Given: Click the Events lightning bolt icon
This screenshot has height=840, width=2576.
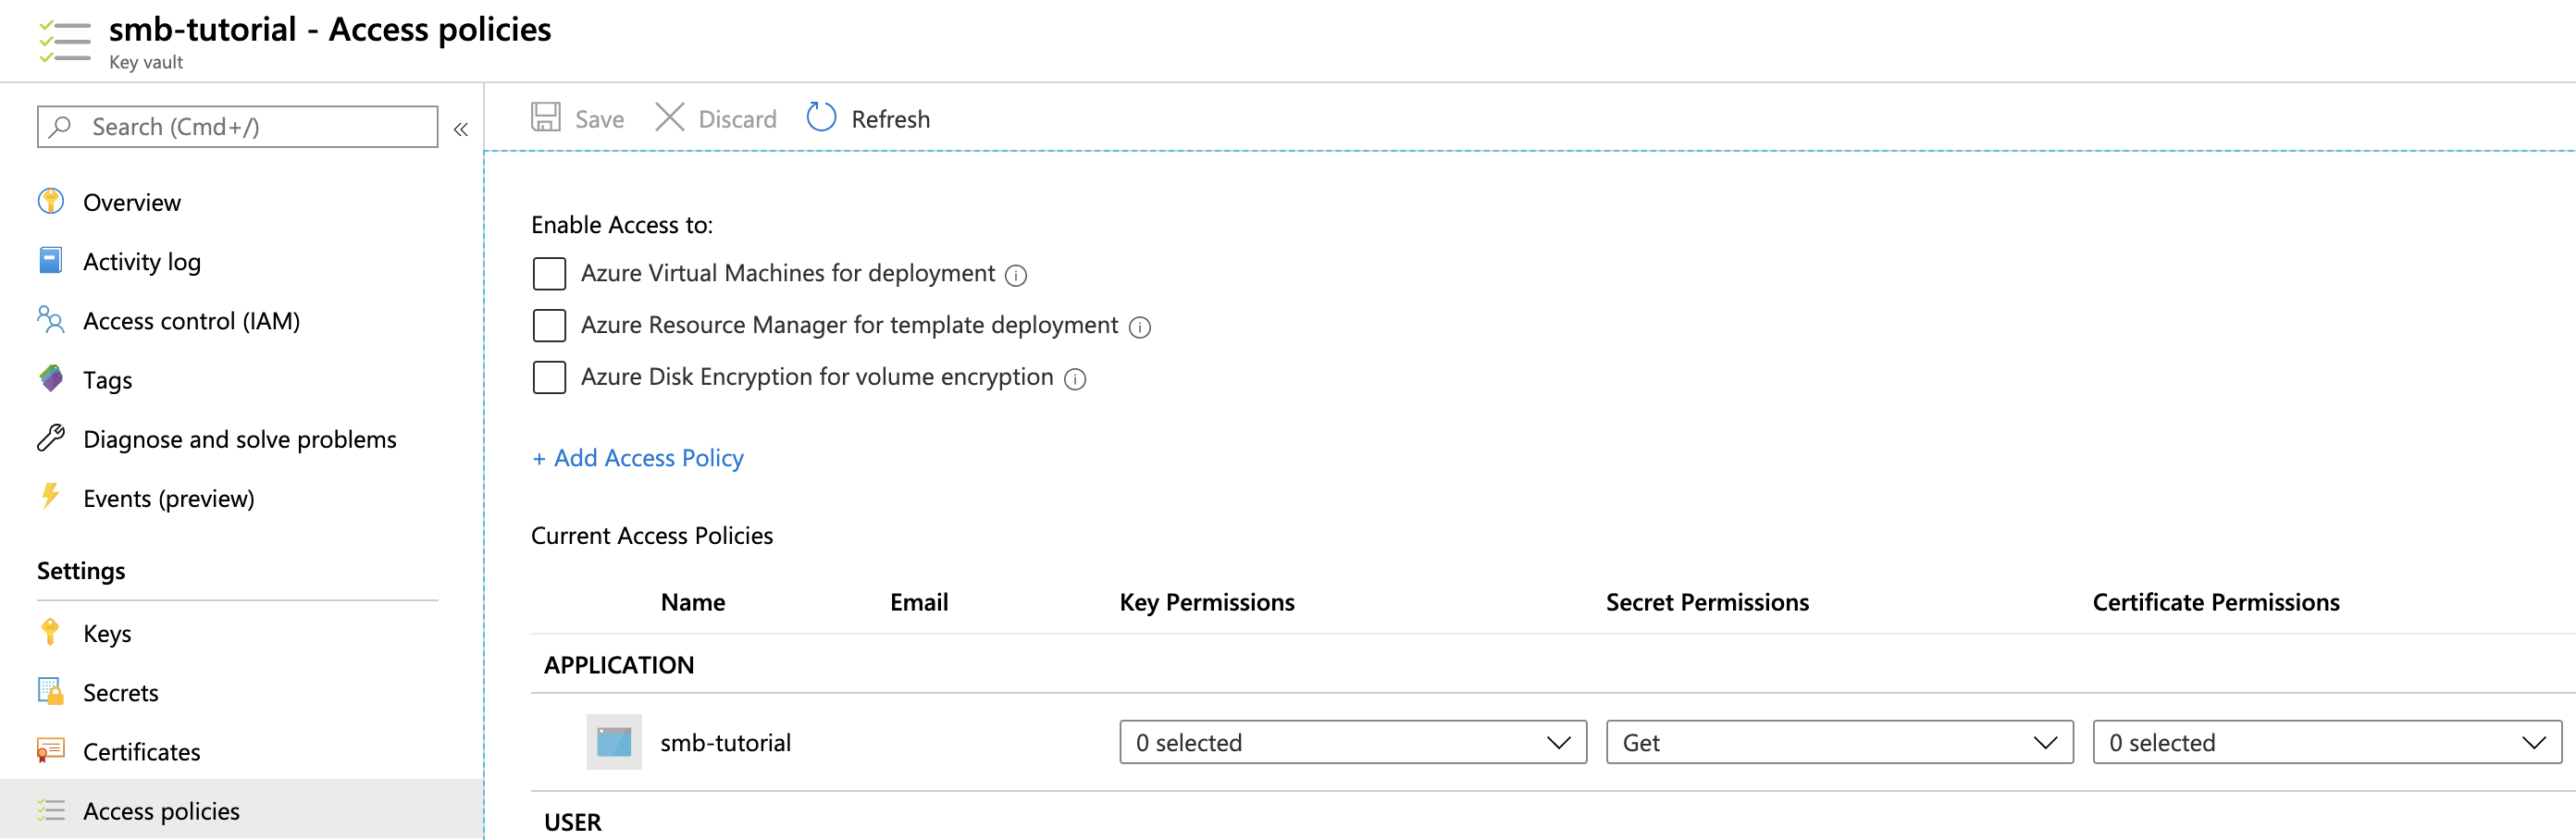Looking at the screenshot, I should coord(50,497).
